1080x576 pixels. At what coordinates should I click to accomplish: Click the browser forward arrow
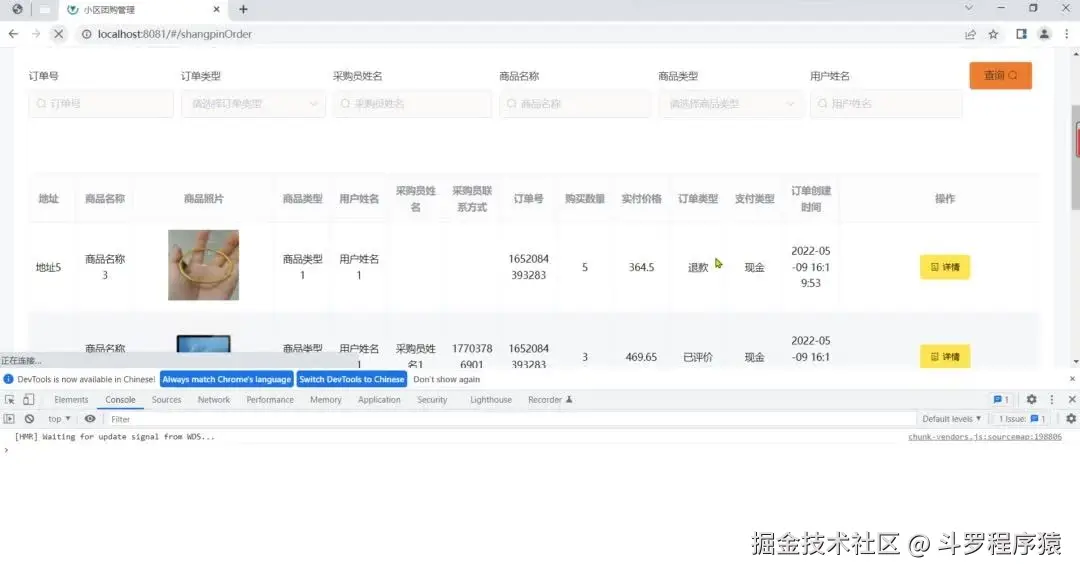tap(36, 34)
